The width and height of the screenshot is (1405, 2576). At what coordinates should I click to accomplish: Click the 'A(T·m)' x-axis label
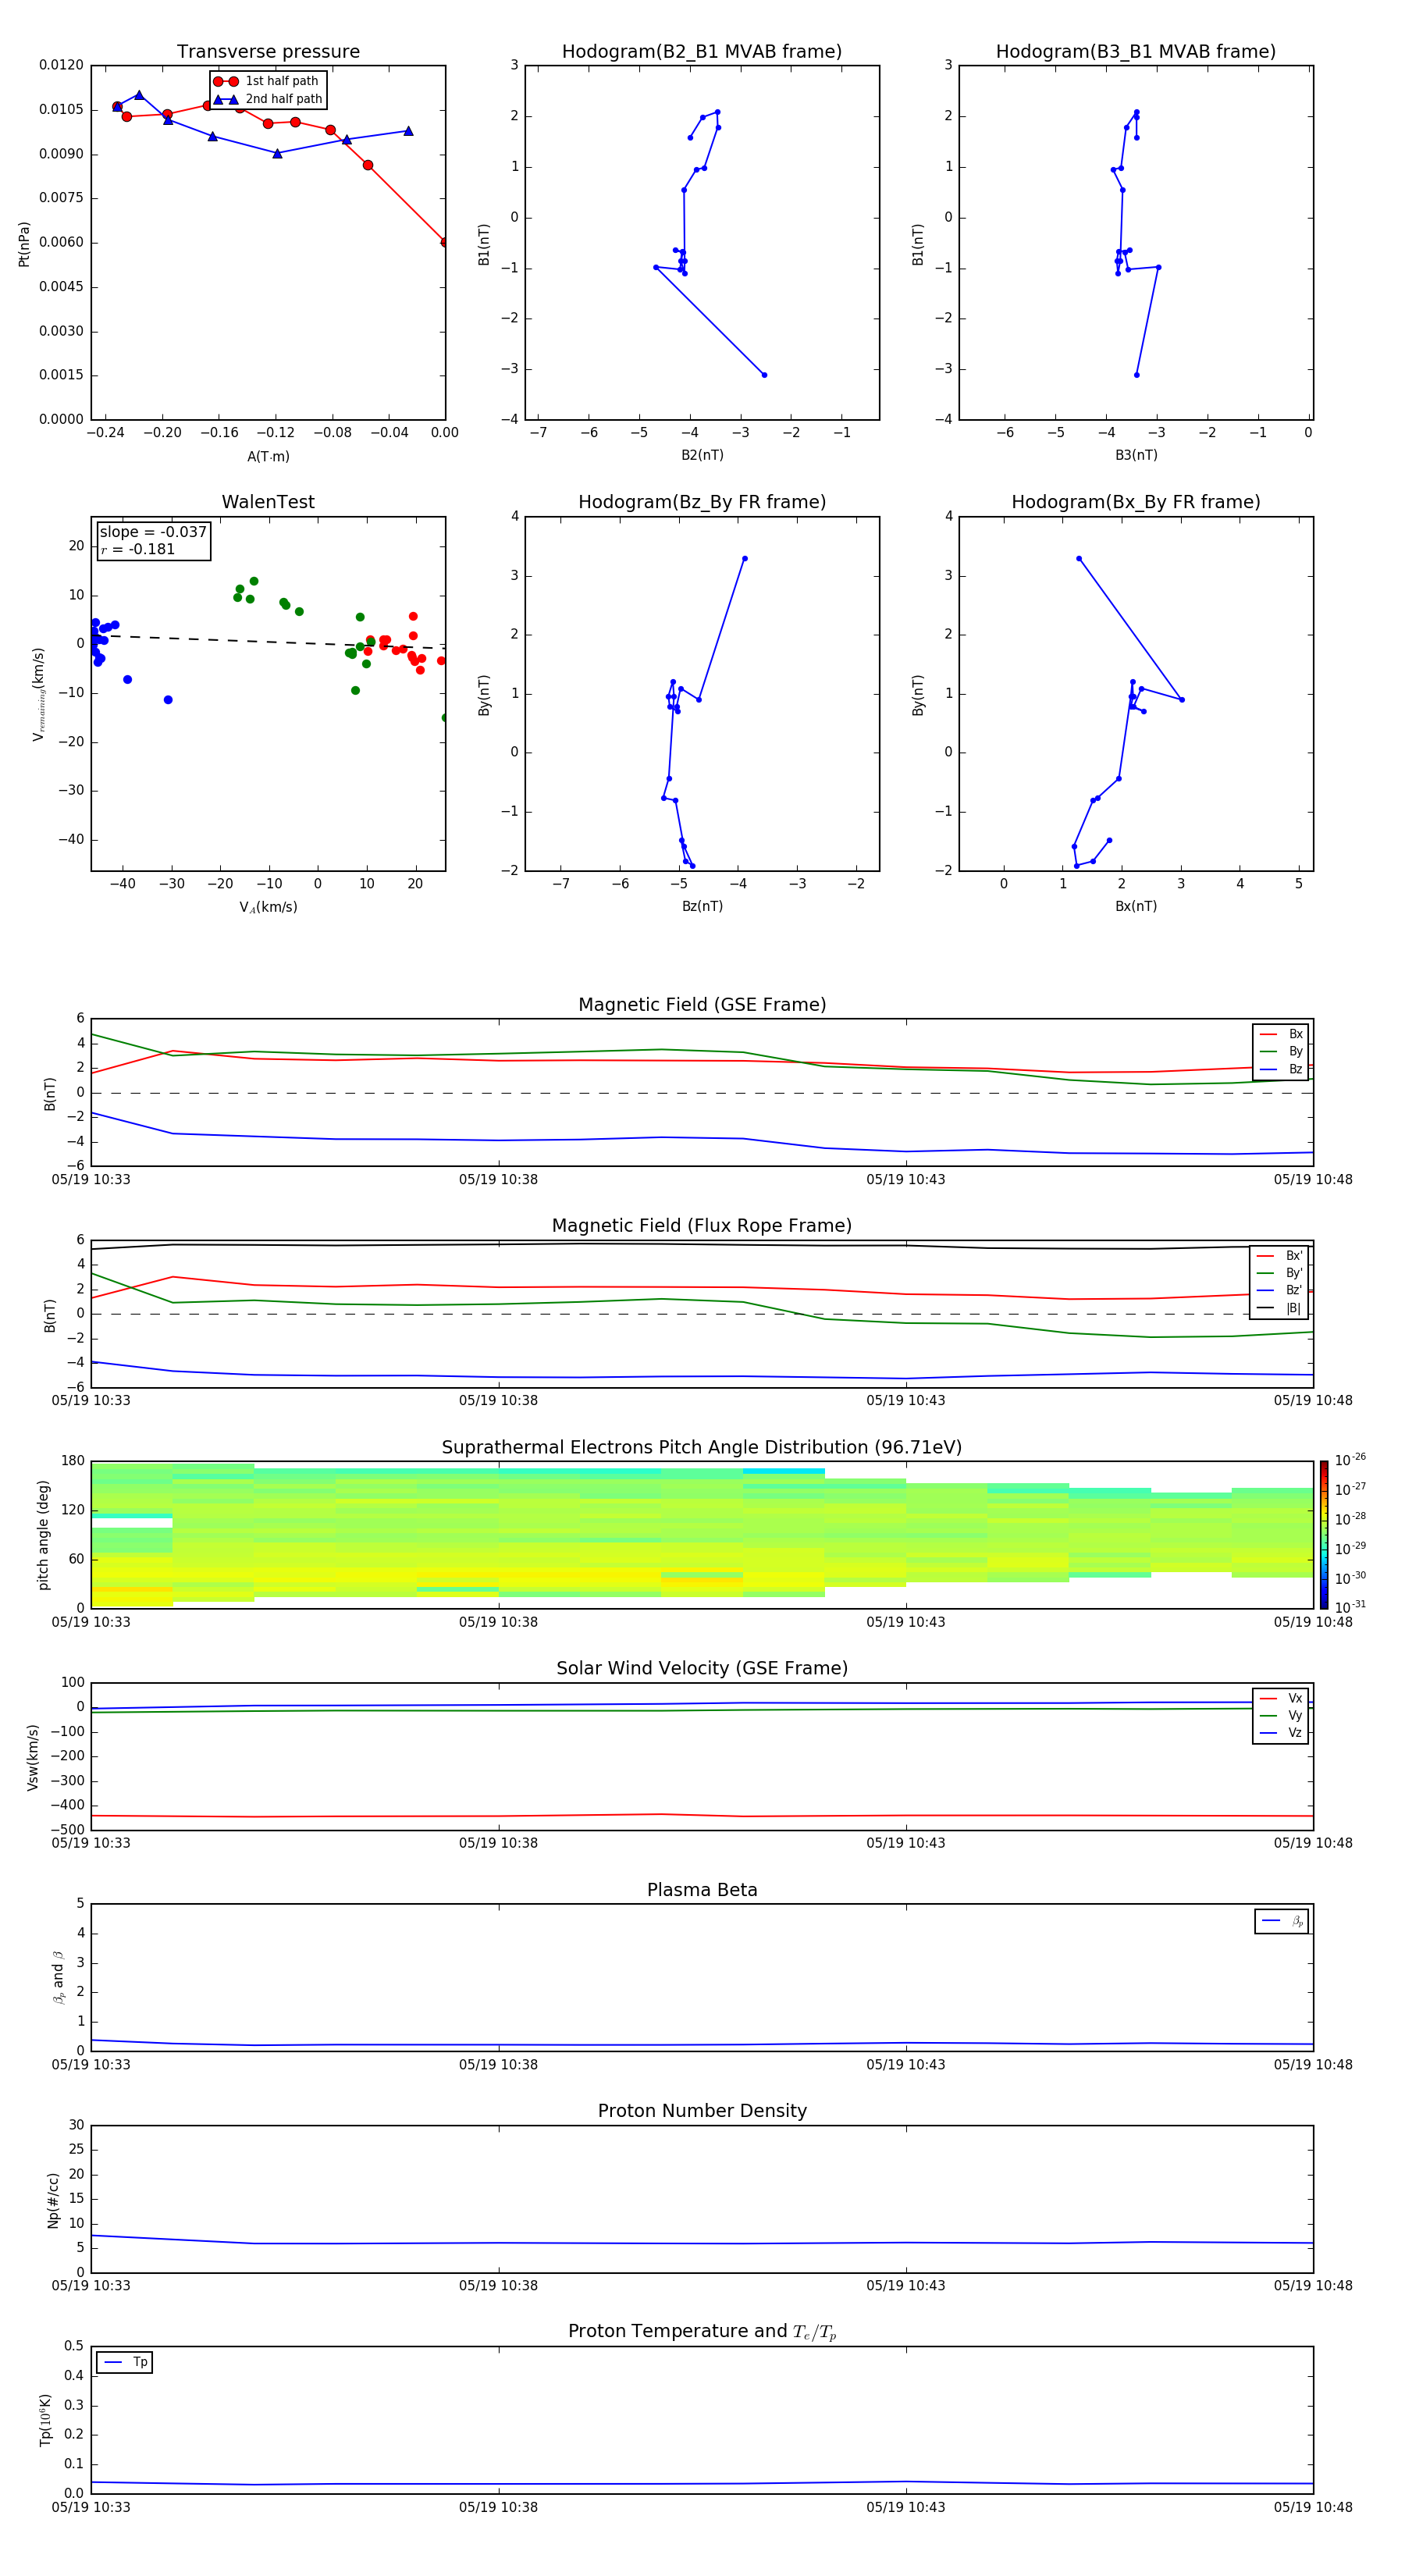[x=268, y=457]
